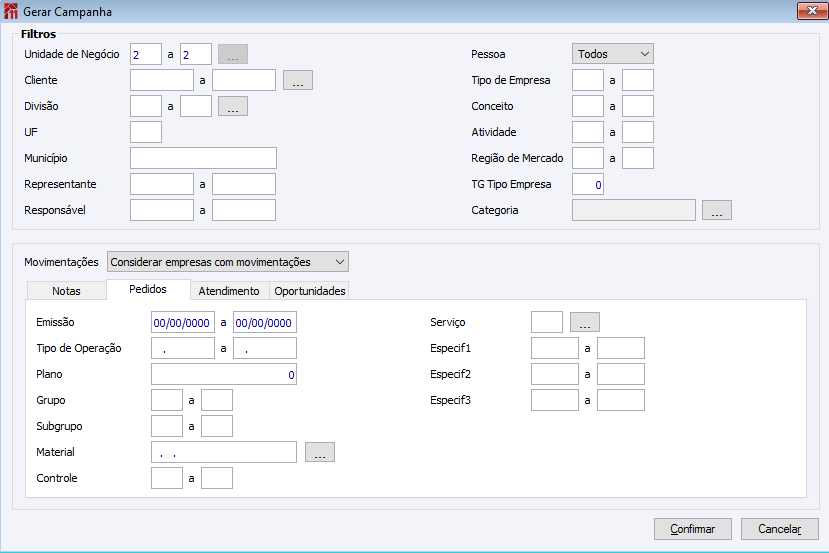This screenshot has height=553, width=829.
Task: Click the UF input field
Action: pos(146,132)
